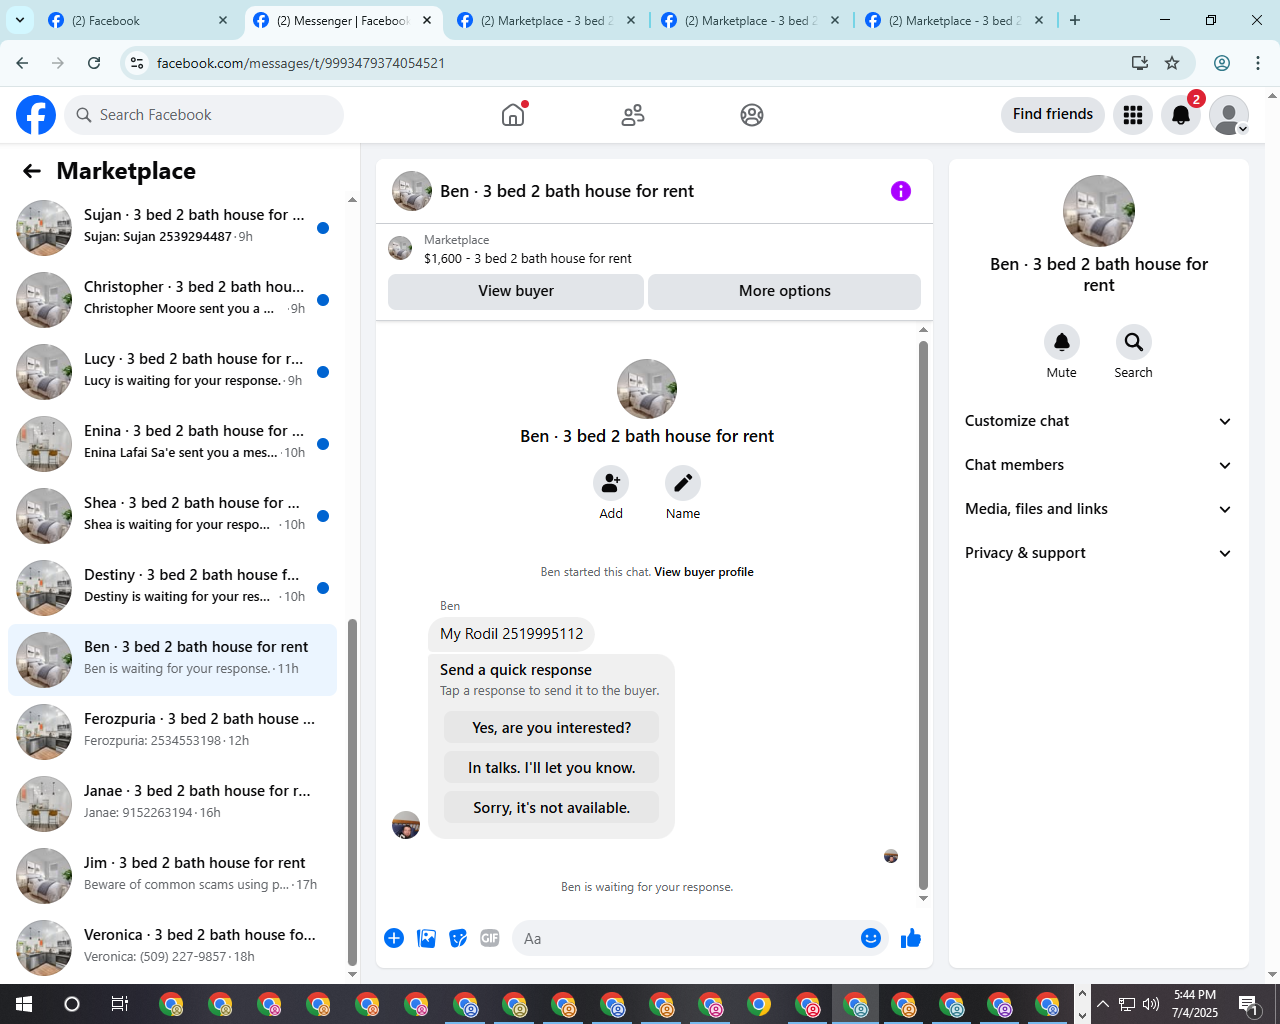Expand Customize chat section
The height and width of the screenshot is (1024, 1280).
coord(1099,421)
